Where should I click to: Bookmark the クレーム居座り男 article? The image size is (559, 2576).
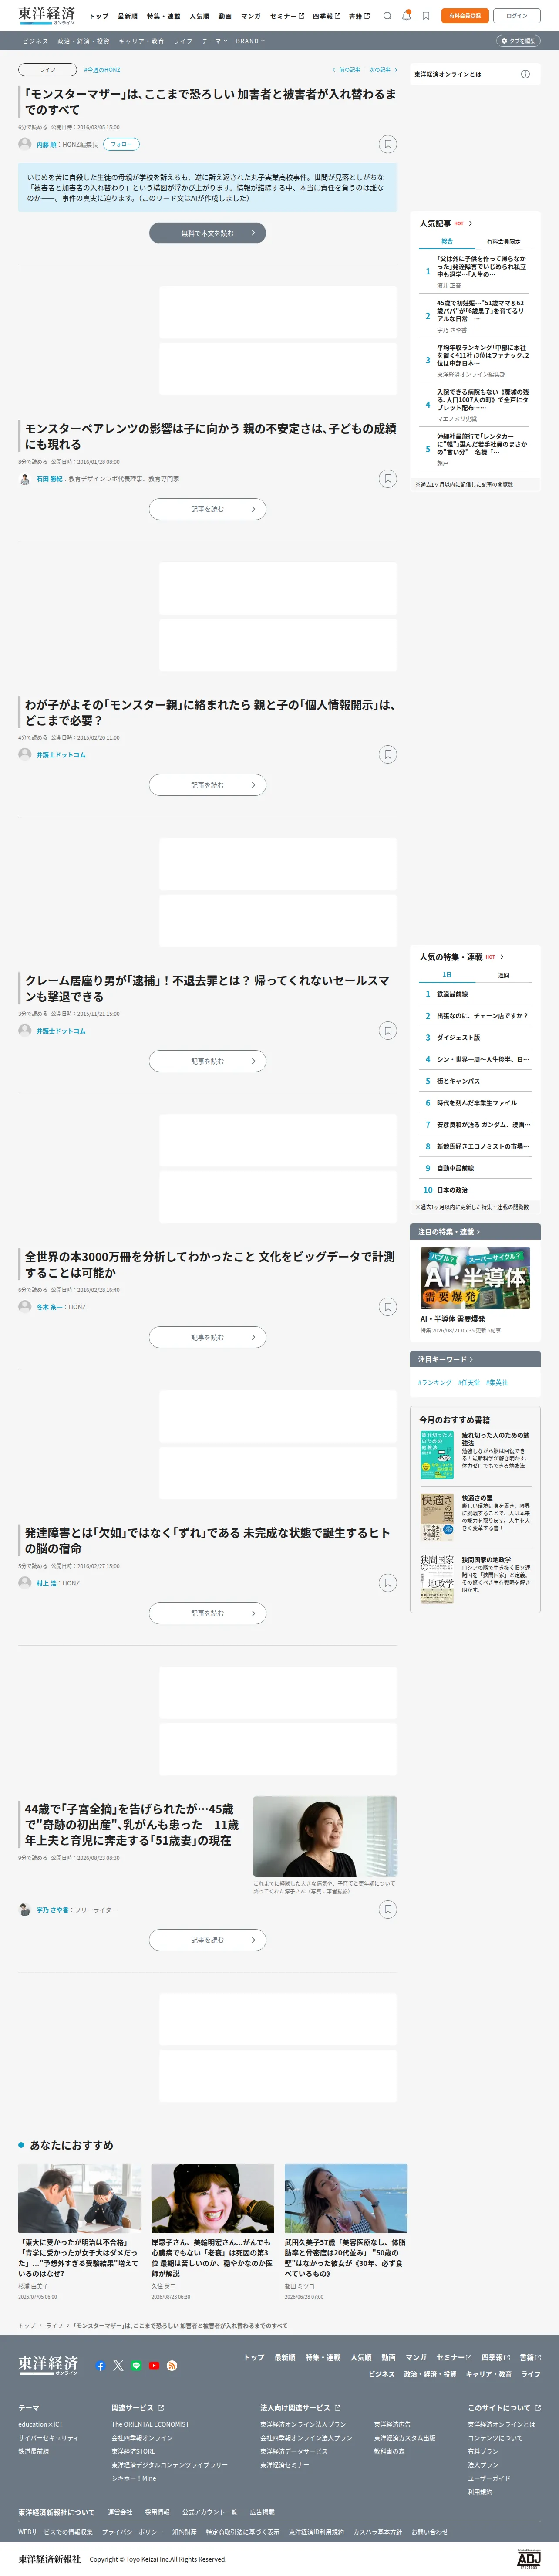click(x=388, y=1031)
